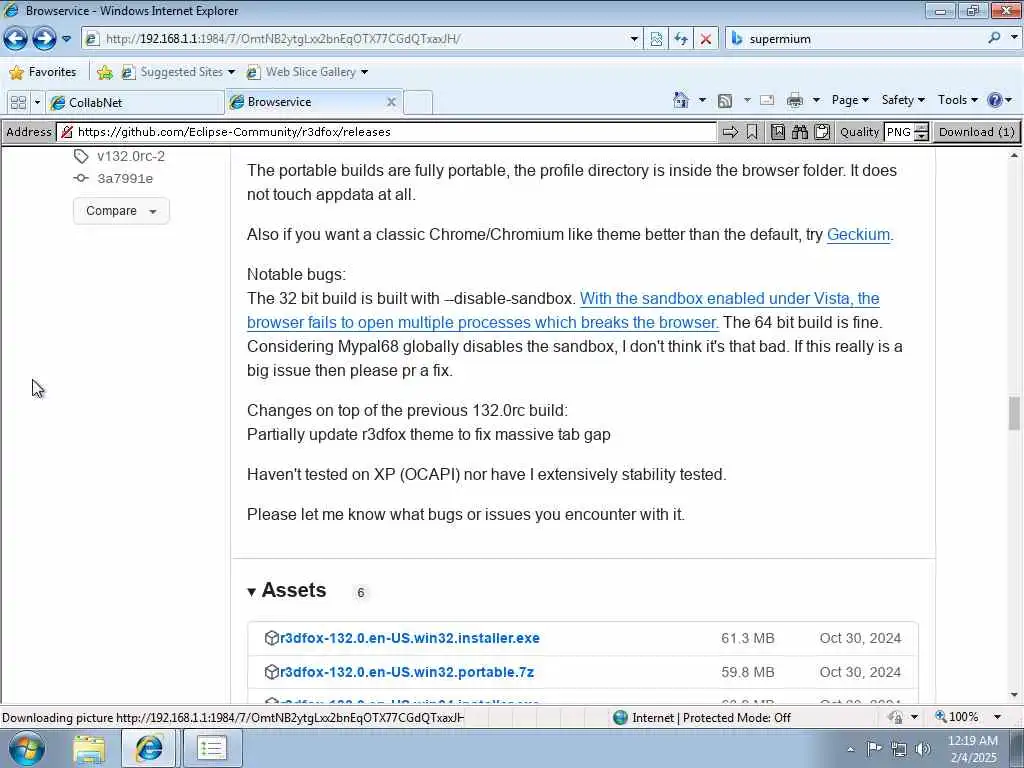1024x768 pixels.
Task: Click the Download (1) button
Action: click(x=976, y=132)
